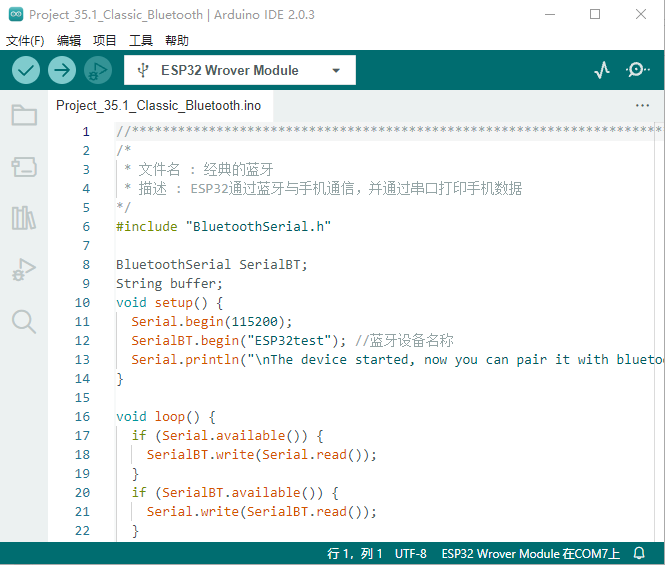Click the 行 1, 列 1 cursor position
Screen dimensions: 665x565
click(355, 554)
